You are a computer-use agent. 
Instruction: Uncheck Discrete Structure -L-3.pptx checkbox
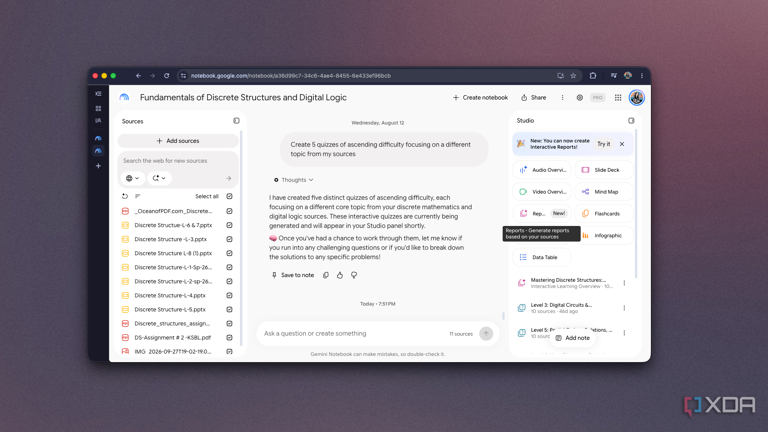coord(229,240)
